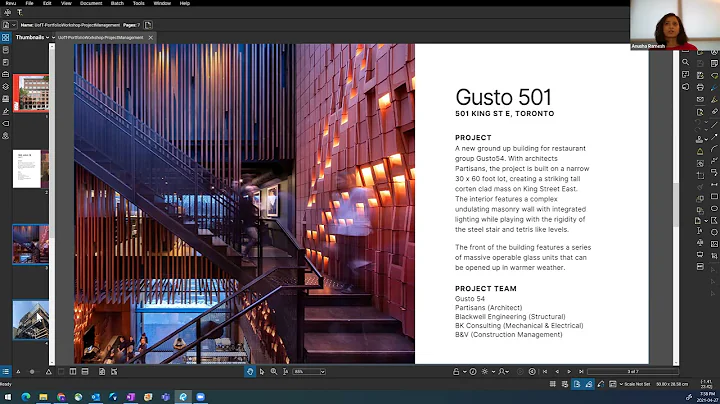Screen dimensions: 720x404
Task: Select the Line markup tool
Action: pos(714,124)
